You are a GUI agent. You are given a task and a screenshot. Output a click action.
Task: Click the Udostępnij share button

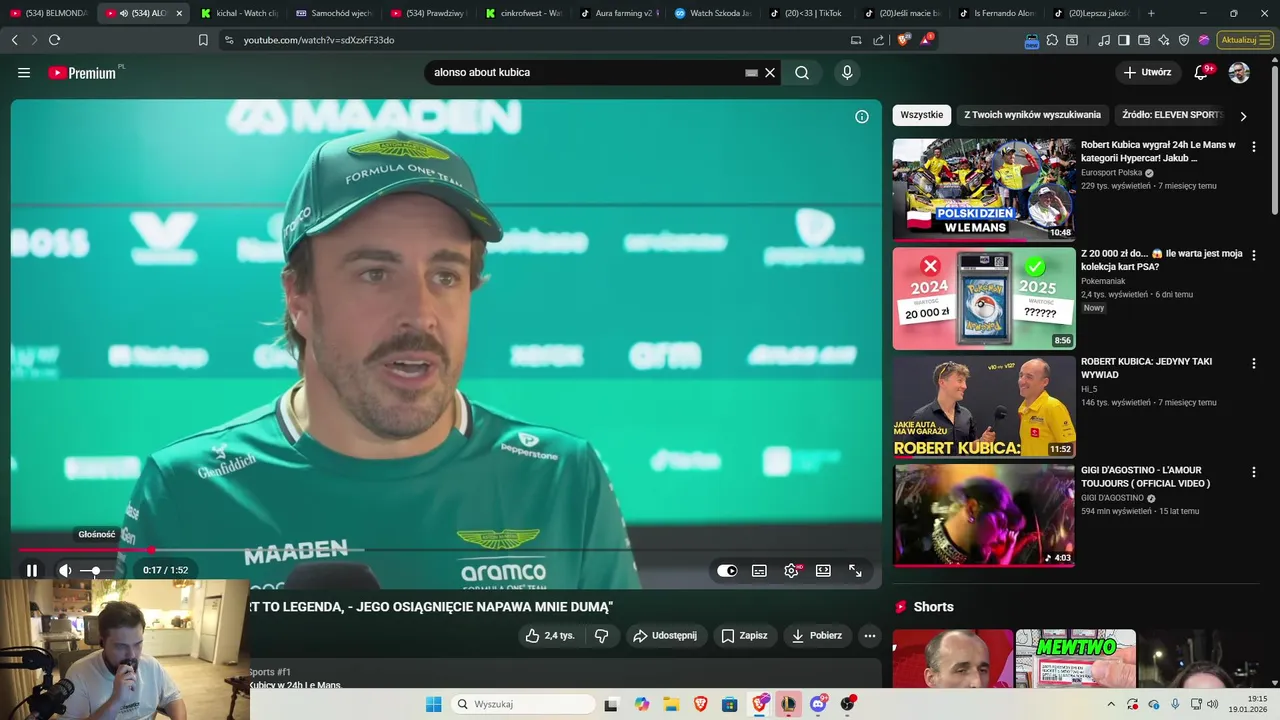pos(667,636)
